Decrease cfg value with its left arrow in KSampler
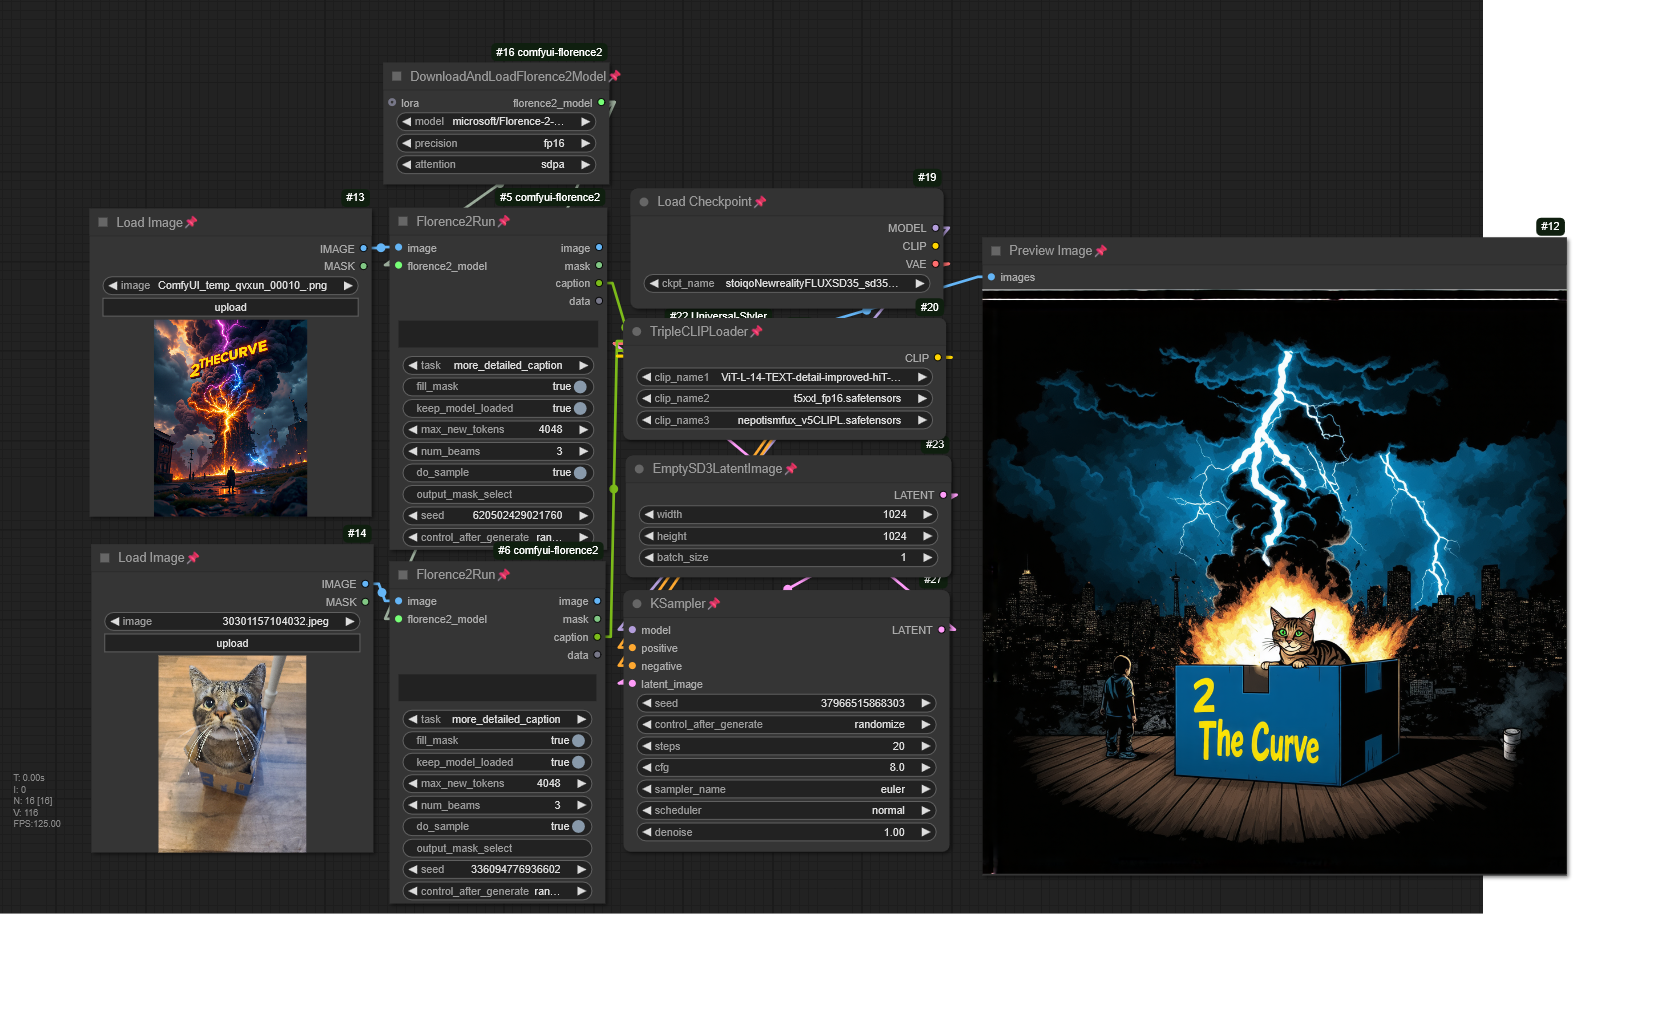 click(x=647, y=768)
